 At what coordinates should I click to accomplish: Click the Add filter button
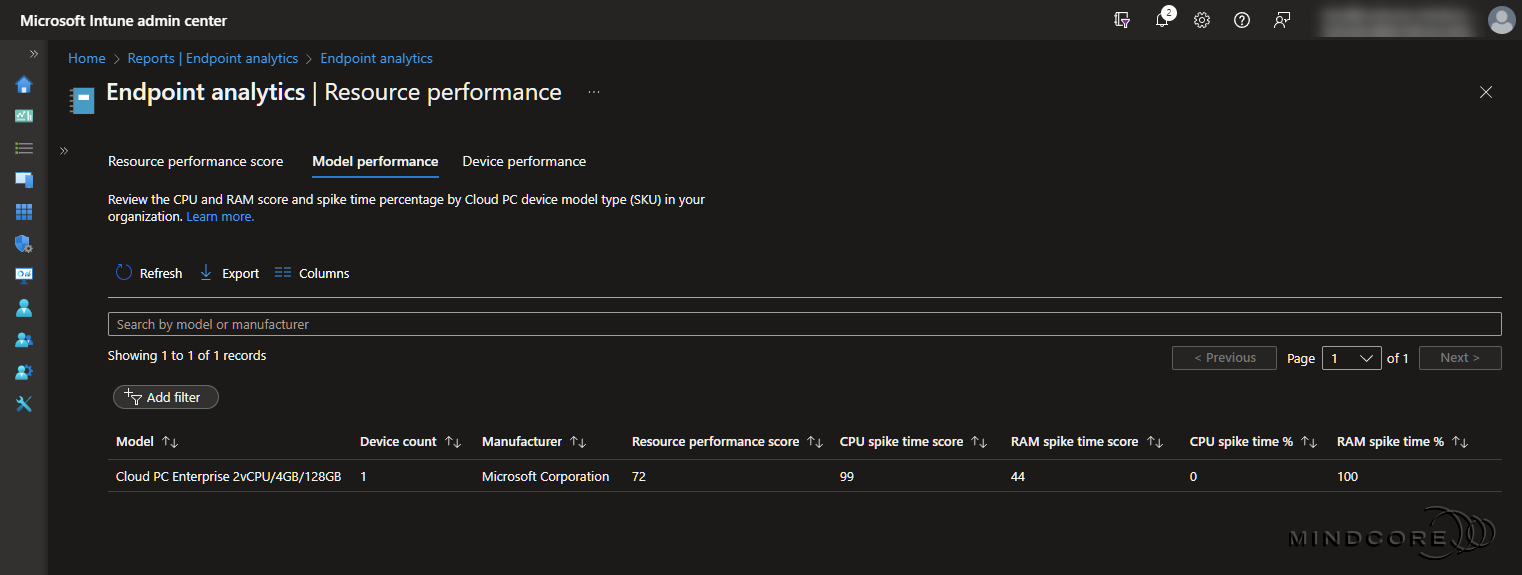(165, 397)
